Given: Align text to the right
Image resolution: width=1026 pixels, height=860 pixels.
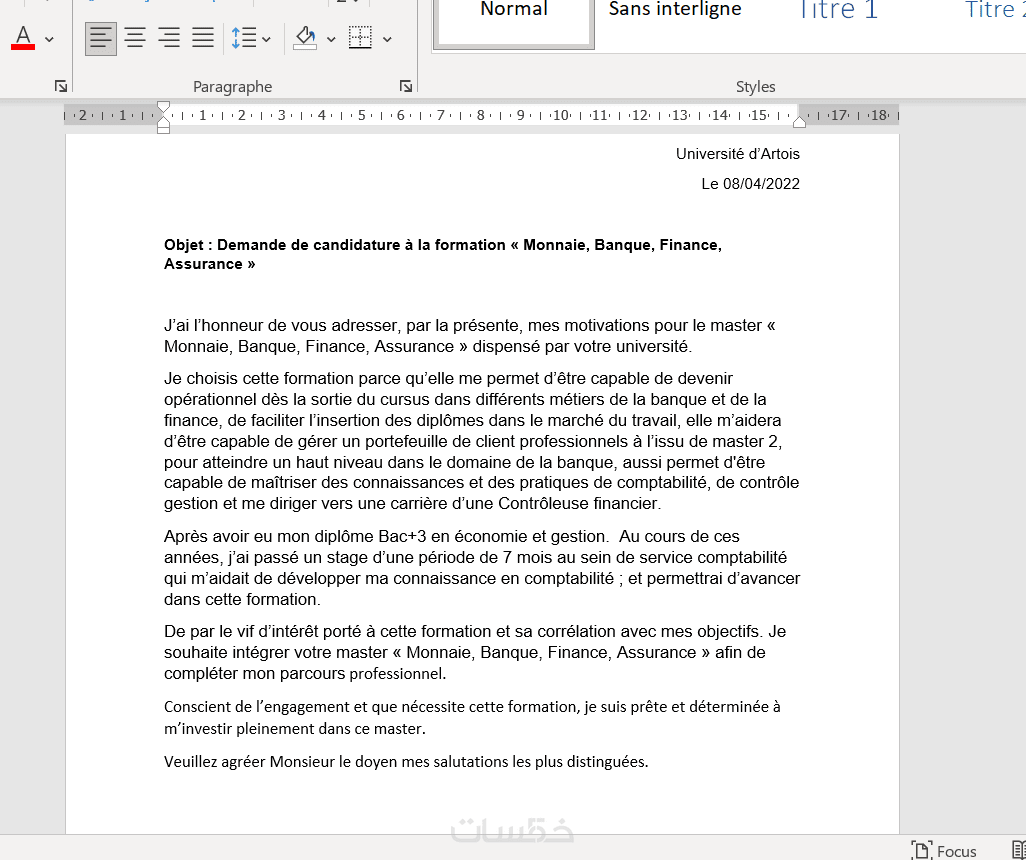Looking at the screenshot, I should pyautogui.click(x=169, y=38).
